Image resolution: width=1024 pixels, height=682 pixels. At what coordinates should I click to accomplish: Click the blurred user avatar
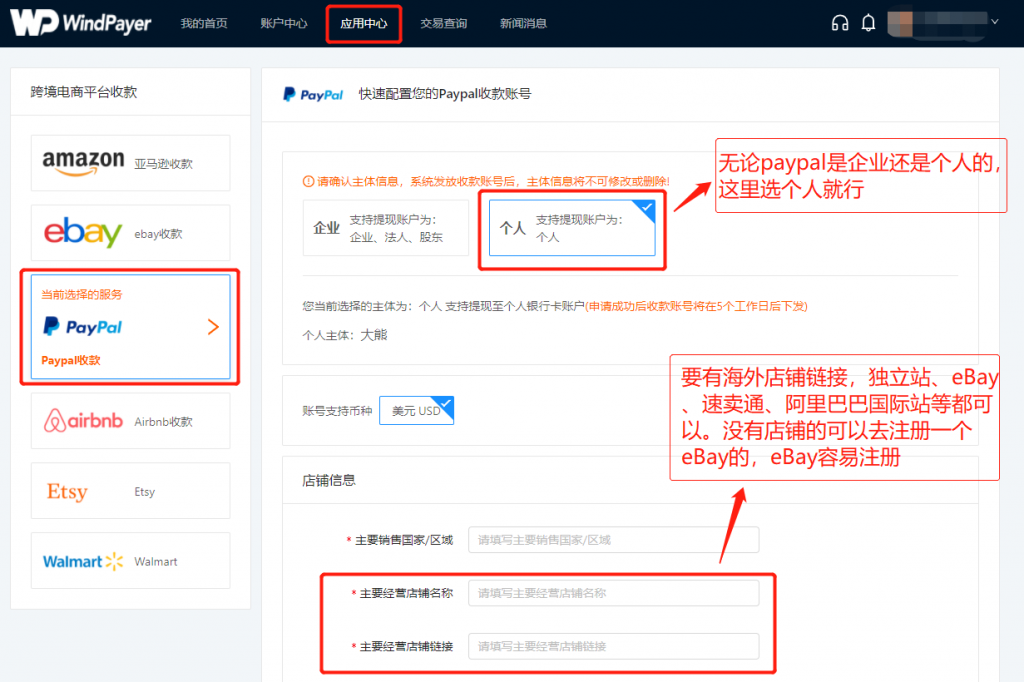tap(900, 24)
